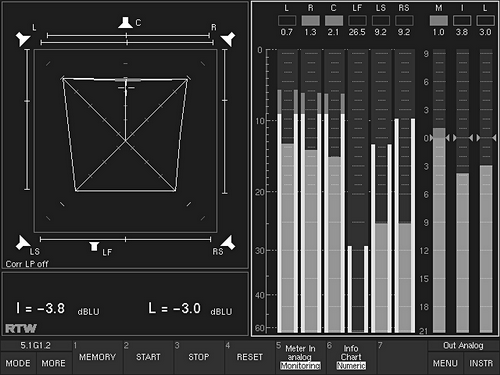Click the Out Analog label
Image resolution: width=500 pixels, height=375 pixels.
click(x=463, y=346)
